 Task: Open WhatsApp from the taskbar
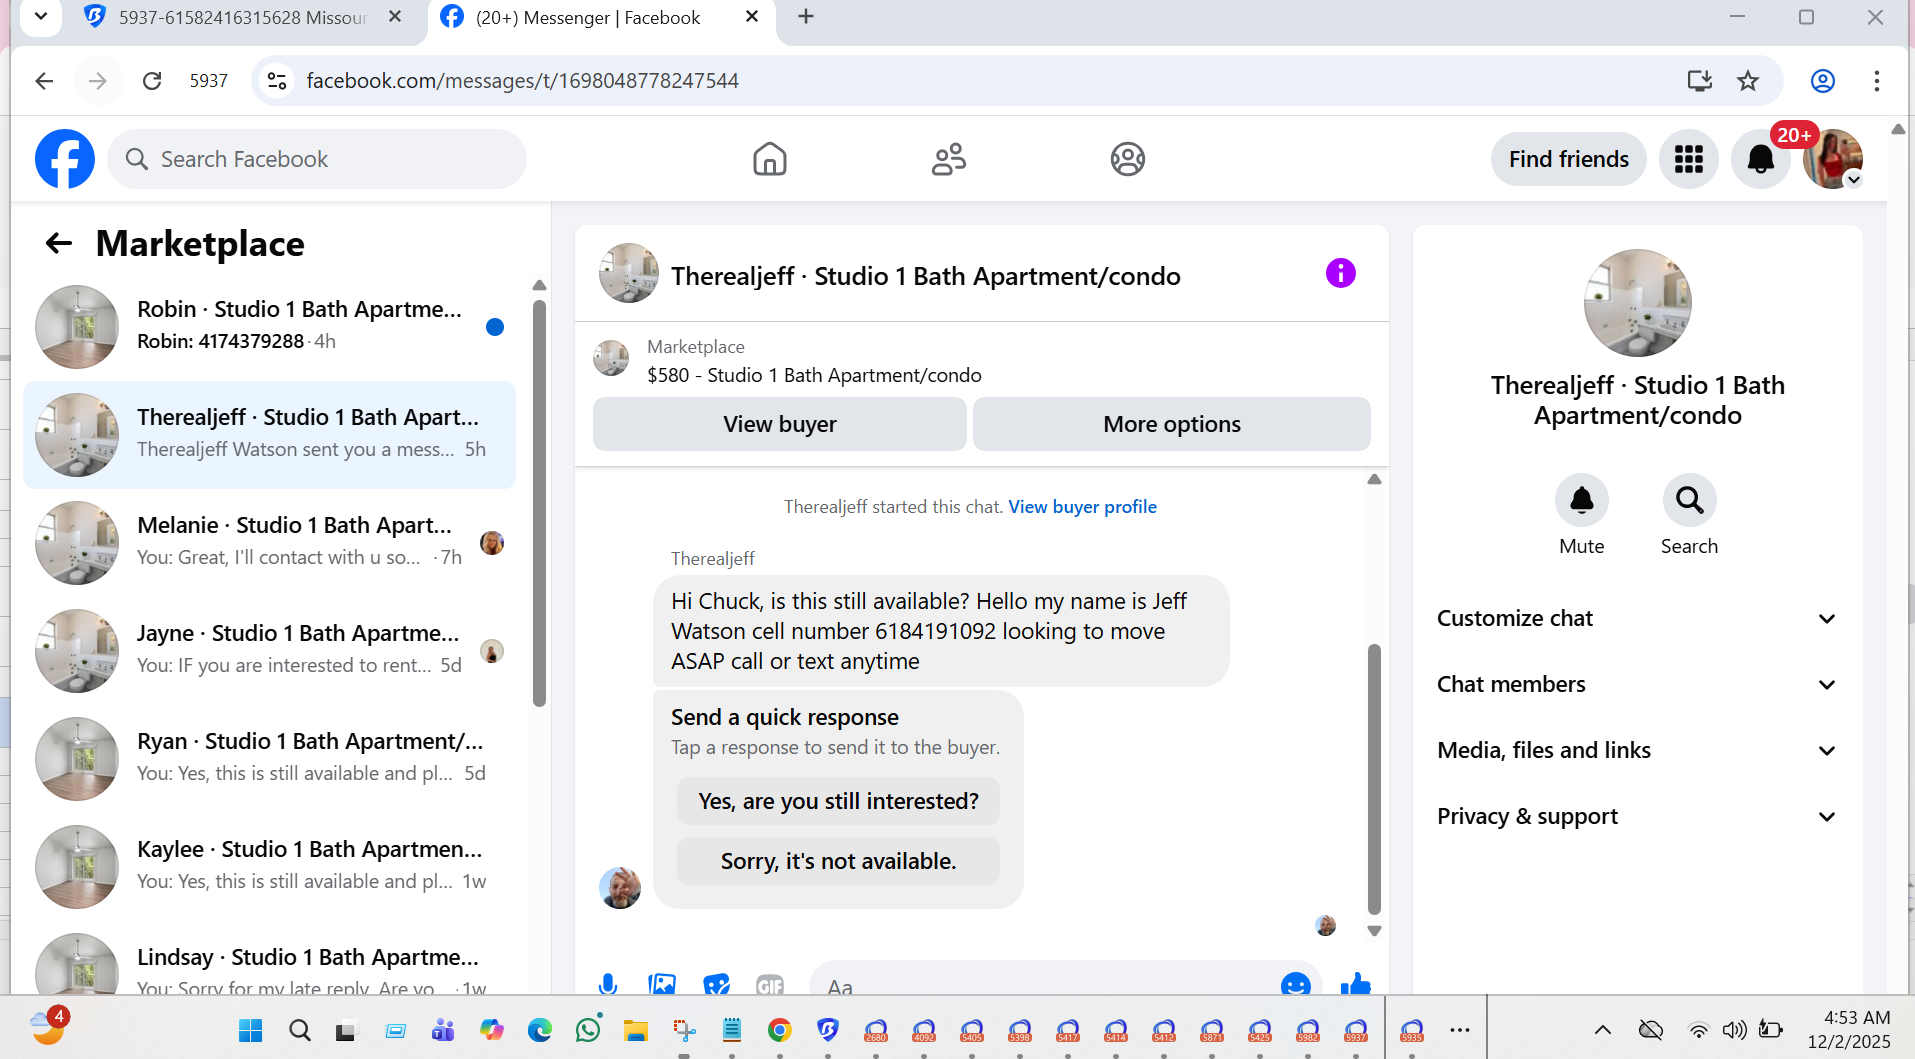pos(588,1029)
